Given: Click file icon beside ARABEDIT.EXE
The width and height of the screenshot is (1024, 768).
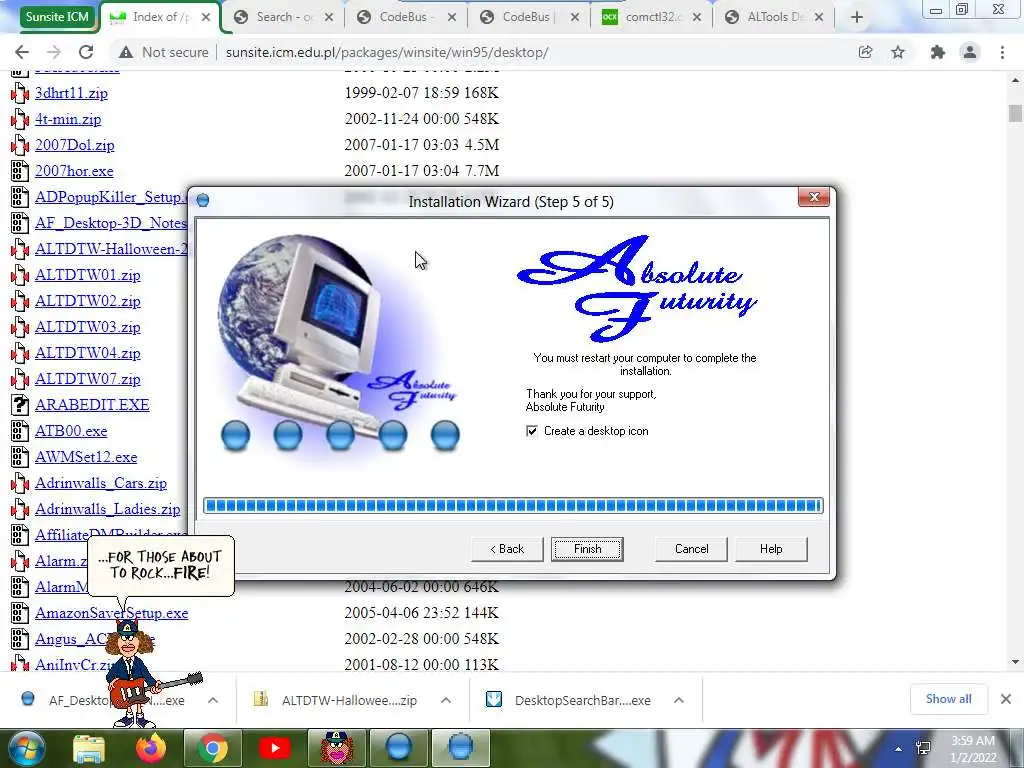Looking at the screenshot, I should 20,405.
